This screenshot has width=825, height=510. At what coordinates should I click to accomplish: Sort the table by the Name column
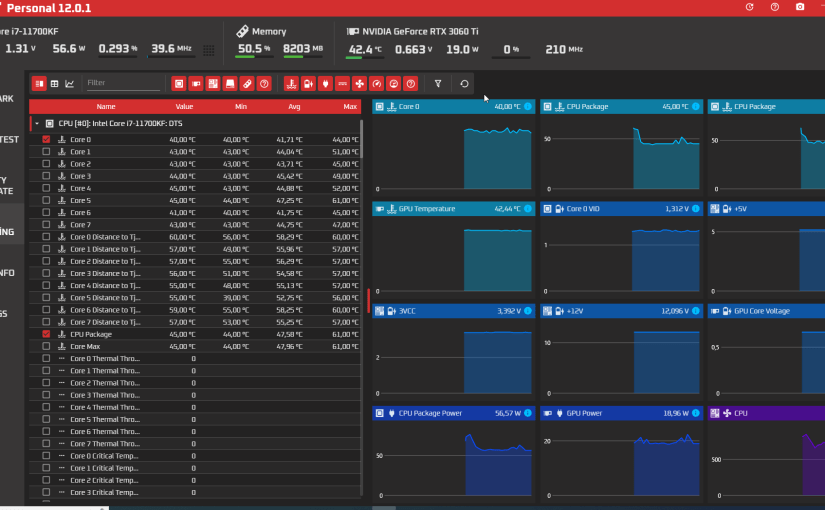[106, 106]
